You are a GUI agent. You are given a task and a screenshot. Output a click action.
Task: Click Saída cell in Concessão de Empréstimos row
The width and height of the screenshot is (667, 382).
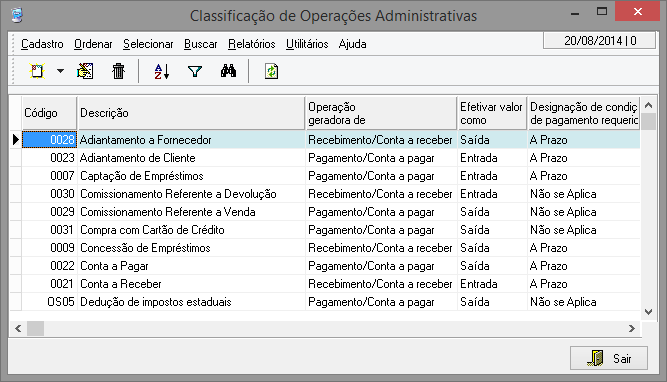[492, 248]
